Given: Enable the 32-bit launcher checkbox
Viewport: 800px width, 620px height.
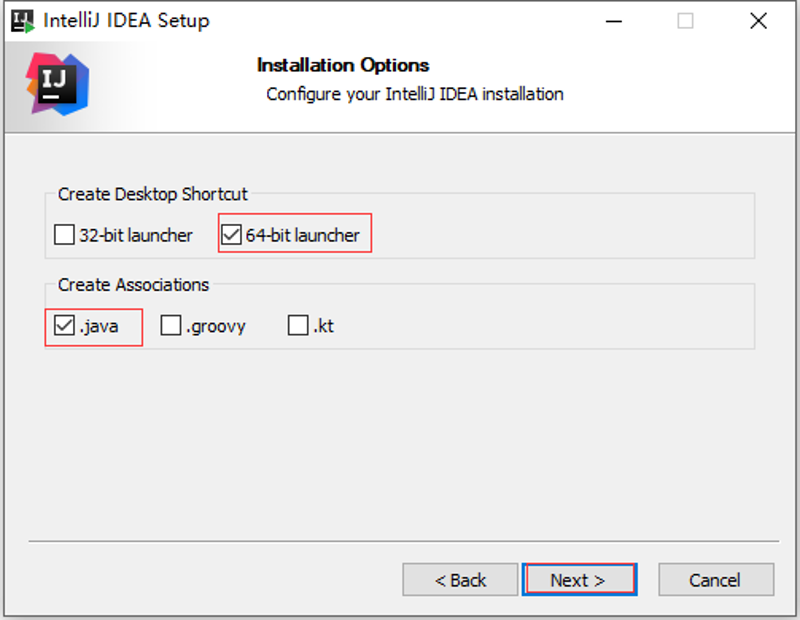Looking at the screenshot, I should click(64, 235).
